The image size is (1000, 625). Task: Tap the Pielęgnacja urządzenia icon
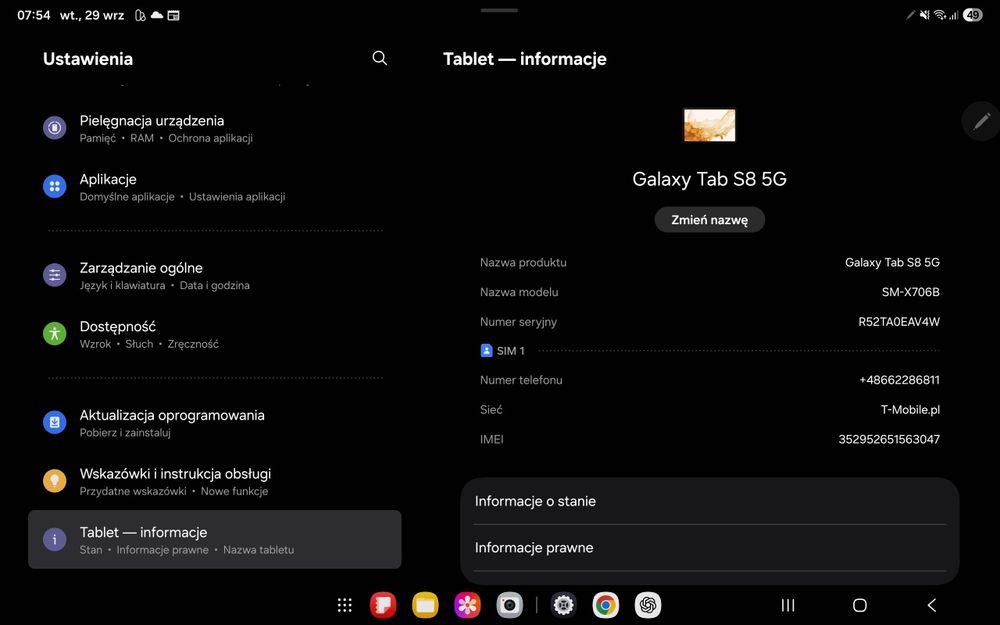[54, 128]
